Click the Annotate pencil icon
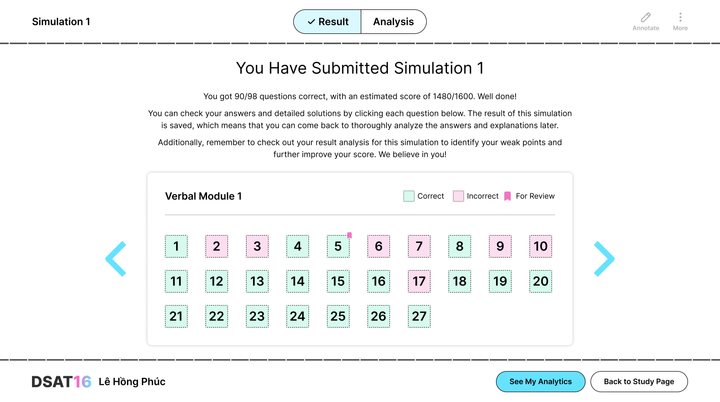Viewport: 720px width, 402px height. (x=646, y=17)
